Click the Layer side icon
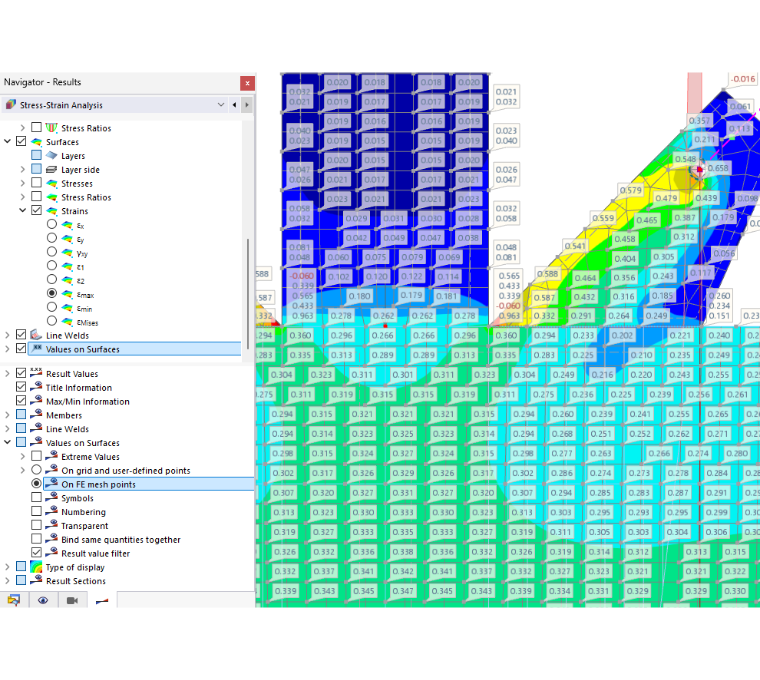Screen dimensions: 760x680 [x=51, y=169]
